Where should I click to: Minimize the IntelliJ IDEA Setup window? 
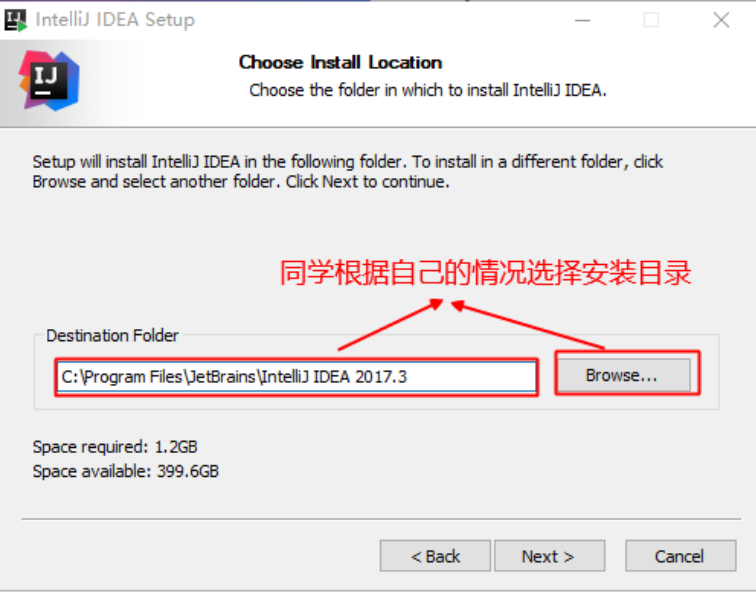click(582, 20)
